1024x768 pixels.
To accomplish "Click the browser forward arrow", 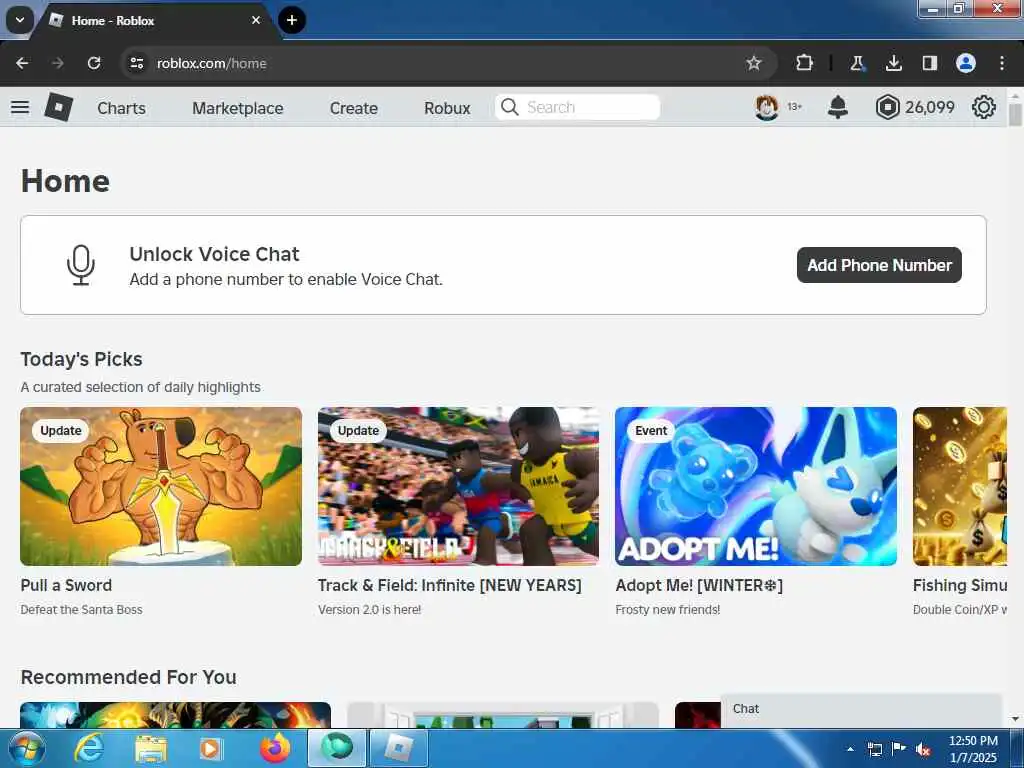I will [57, 63].
